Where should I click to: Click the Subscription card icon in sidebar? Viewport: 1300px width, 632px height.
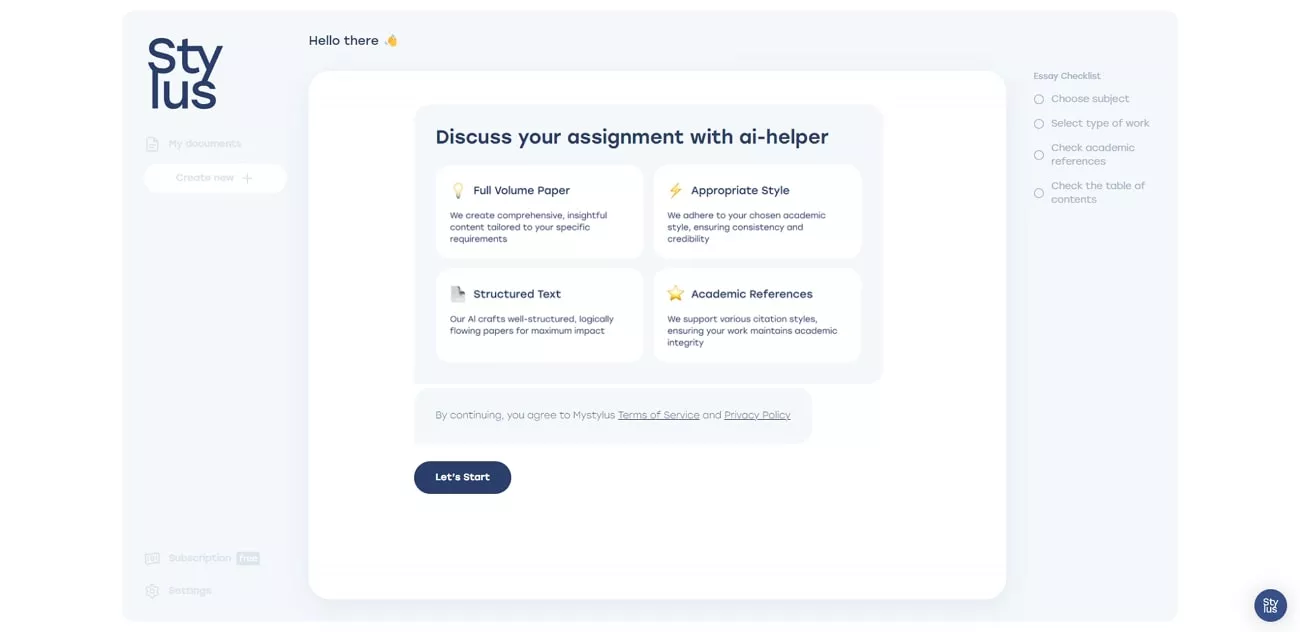[151, 558]
